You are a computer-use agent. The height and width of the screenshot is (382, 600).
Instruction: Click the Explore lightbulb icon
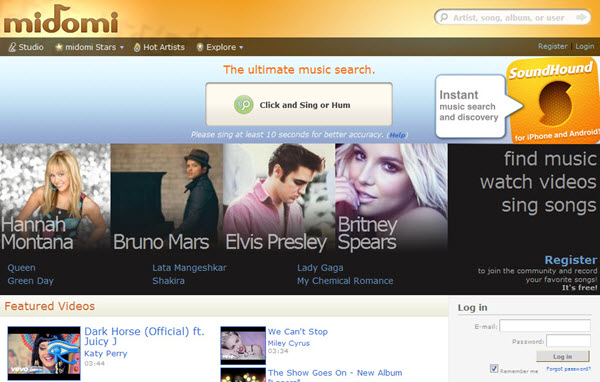[x=199, y=47]
